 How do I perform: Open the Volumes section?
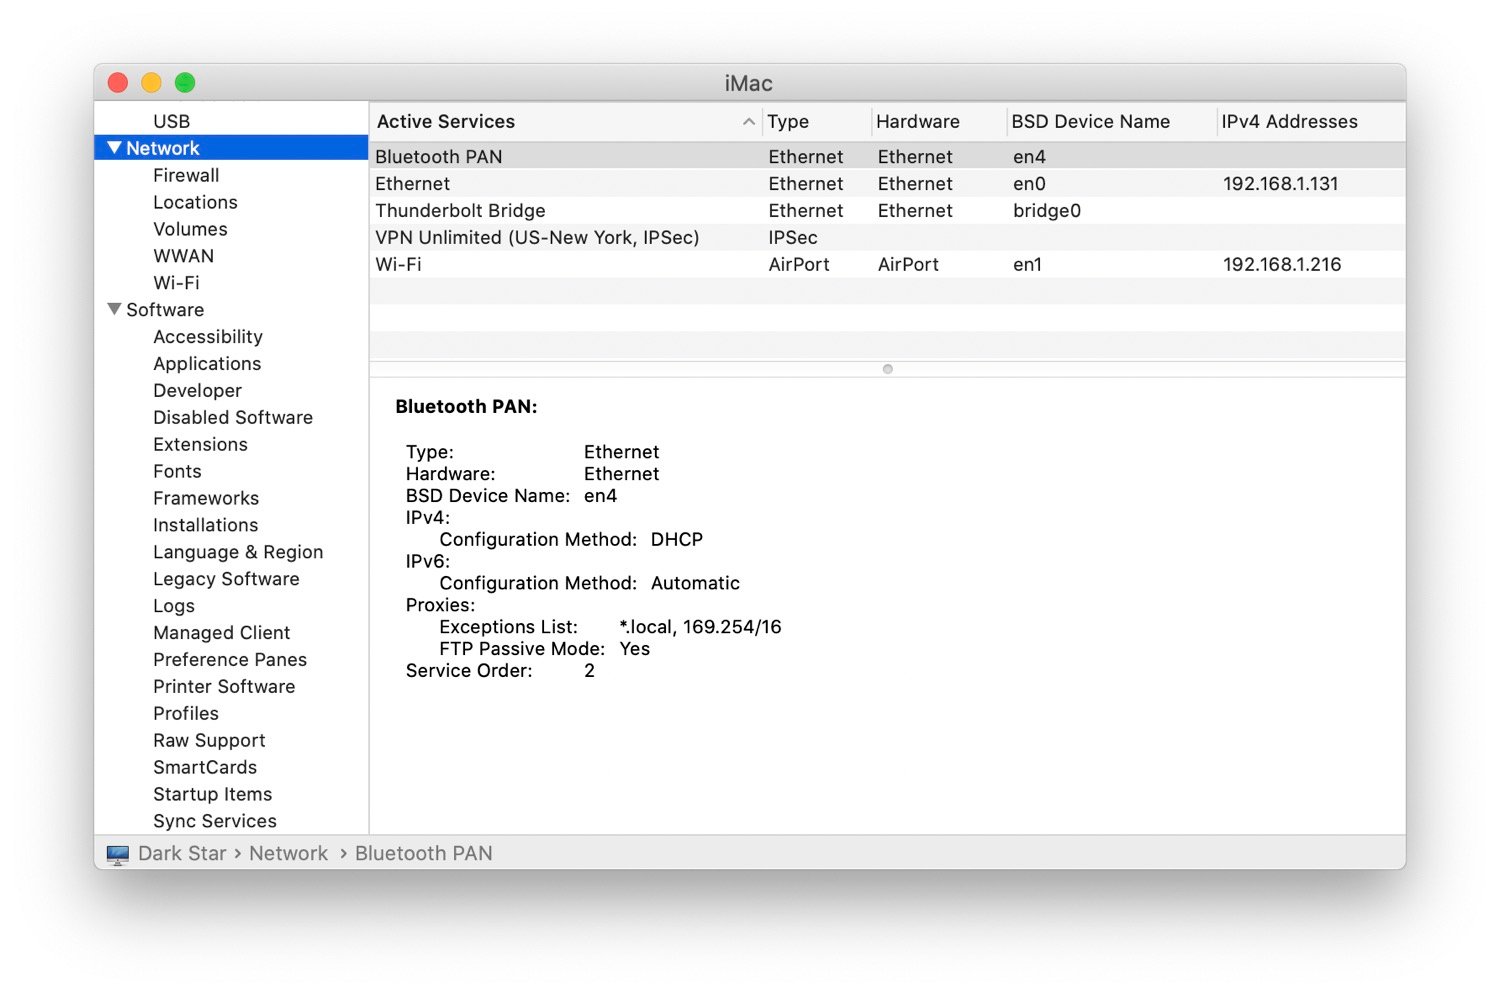click(x=190, y=229)
